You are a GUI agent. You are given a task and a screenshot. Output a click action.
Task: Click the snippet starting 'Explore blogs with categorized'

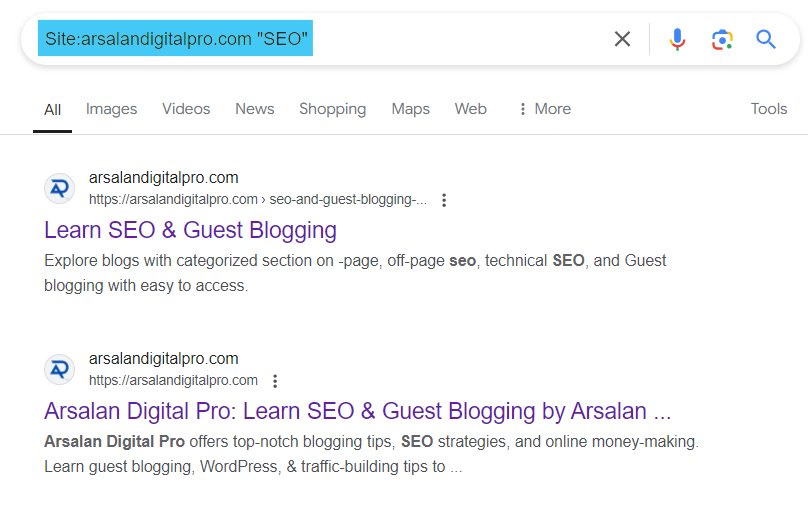tap(355, 273)
